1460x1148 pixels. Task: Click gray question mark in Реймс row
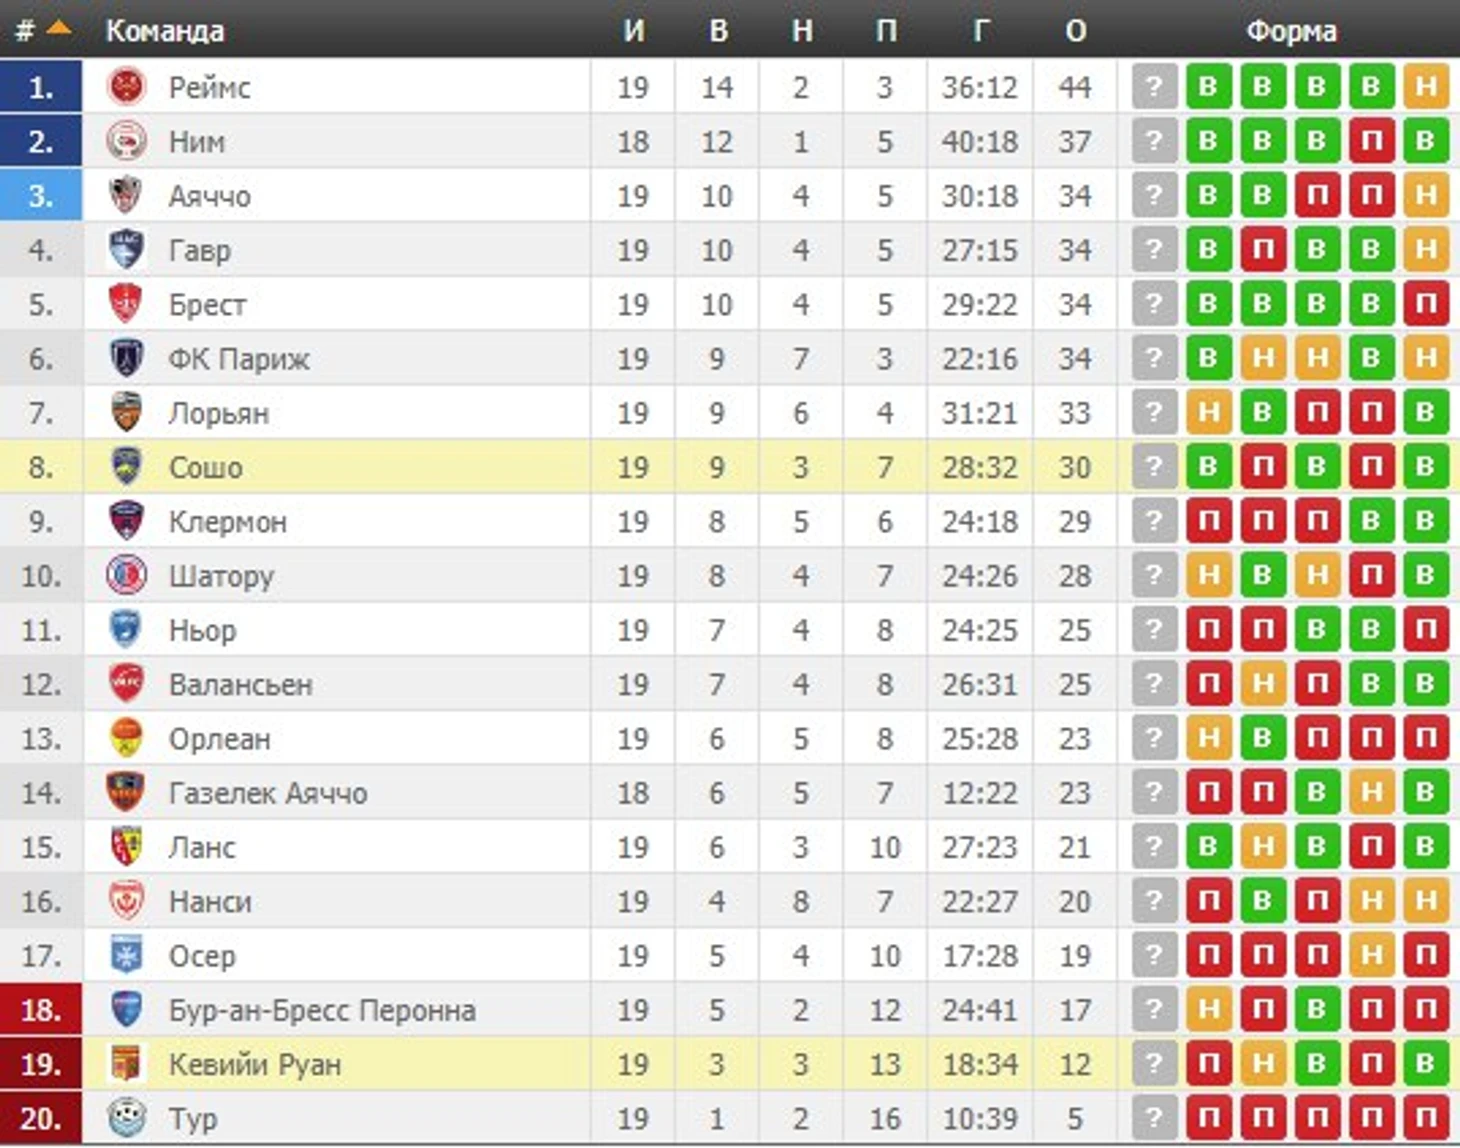tap(1154, 87)
